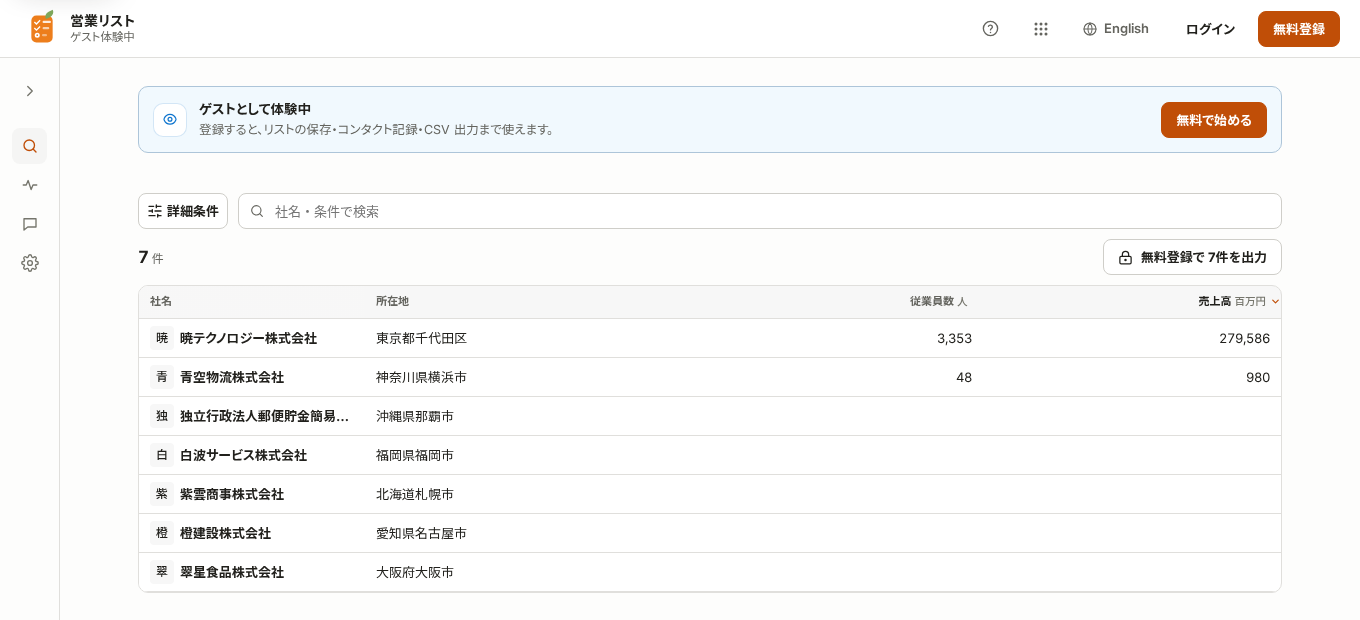1360x620 pixels.
Task: Select the 翠星食品株式会社 row
Action: click(x=710, y=572)
